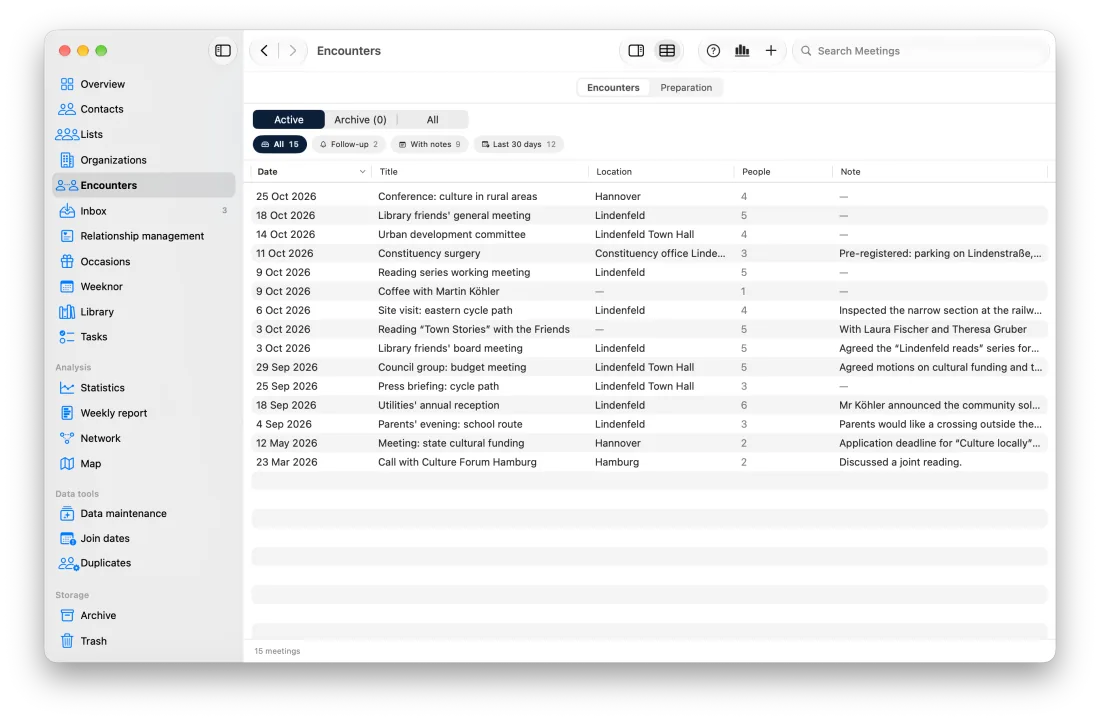Open the bar chart statistics icon
The image size is (1100, 721).
pyautogui.click(x=742, y=50)
